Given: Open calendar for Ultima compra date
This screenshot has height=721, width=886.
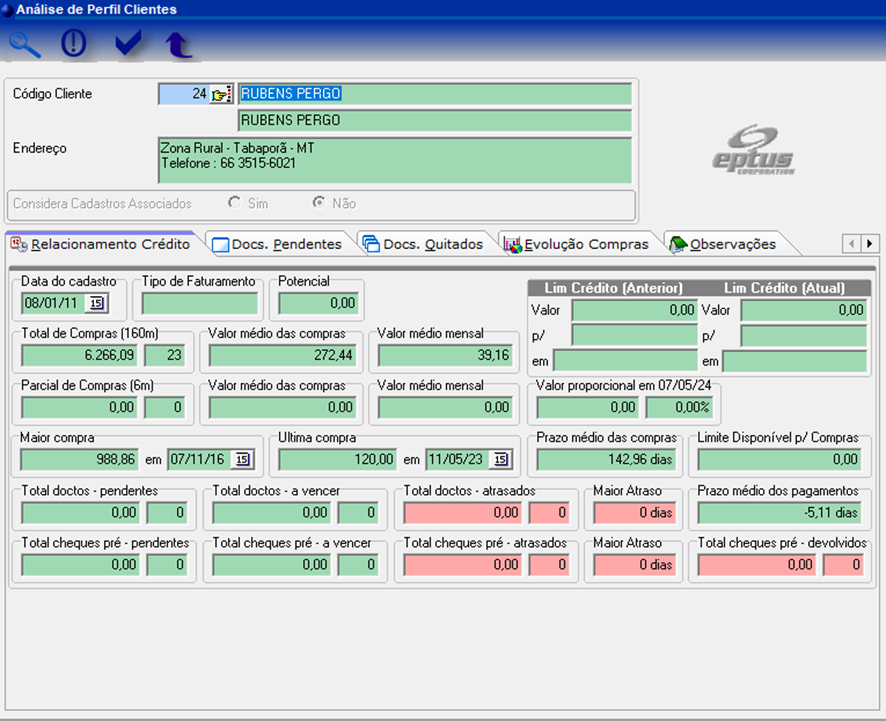Looking at the screenshot, I should (x=501, y=460).
